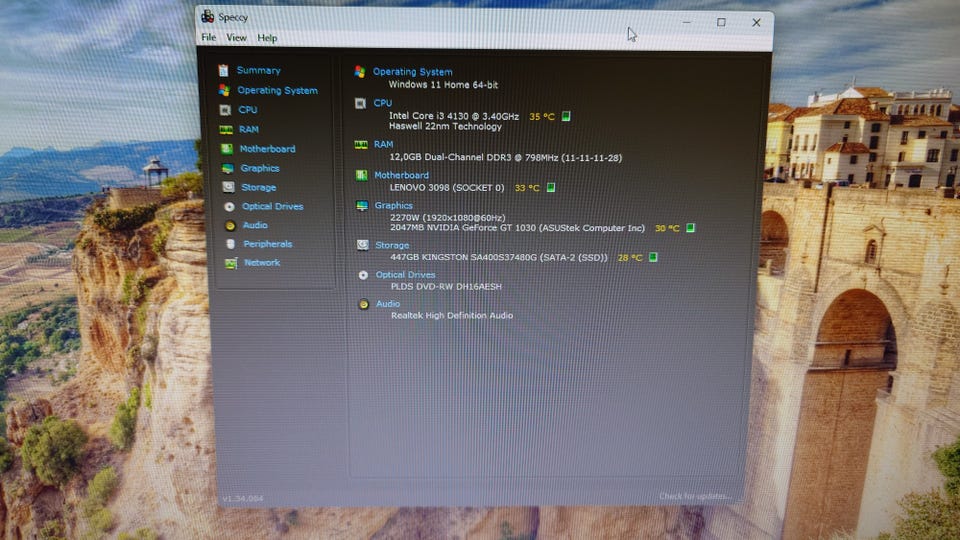Open the Help menu

[267, 38]
